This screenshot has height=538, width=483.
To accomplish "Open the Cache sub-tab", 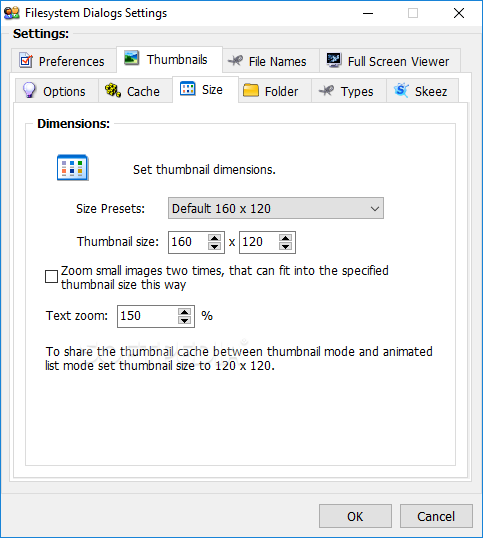I will pyautogui.click(x=135, y=91).
